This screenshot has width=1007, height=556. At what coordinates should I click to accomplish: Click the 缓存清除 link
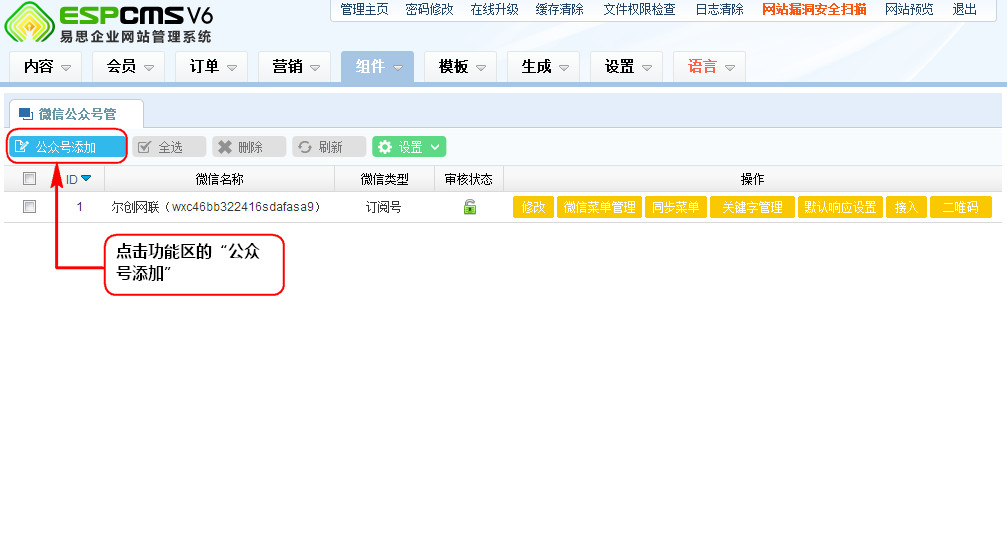point(559,10)
